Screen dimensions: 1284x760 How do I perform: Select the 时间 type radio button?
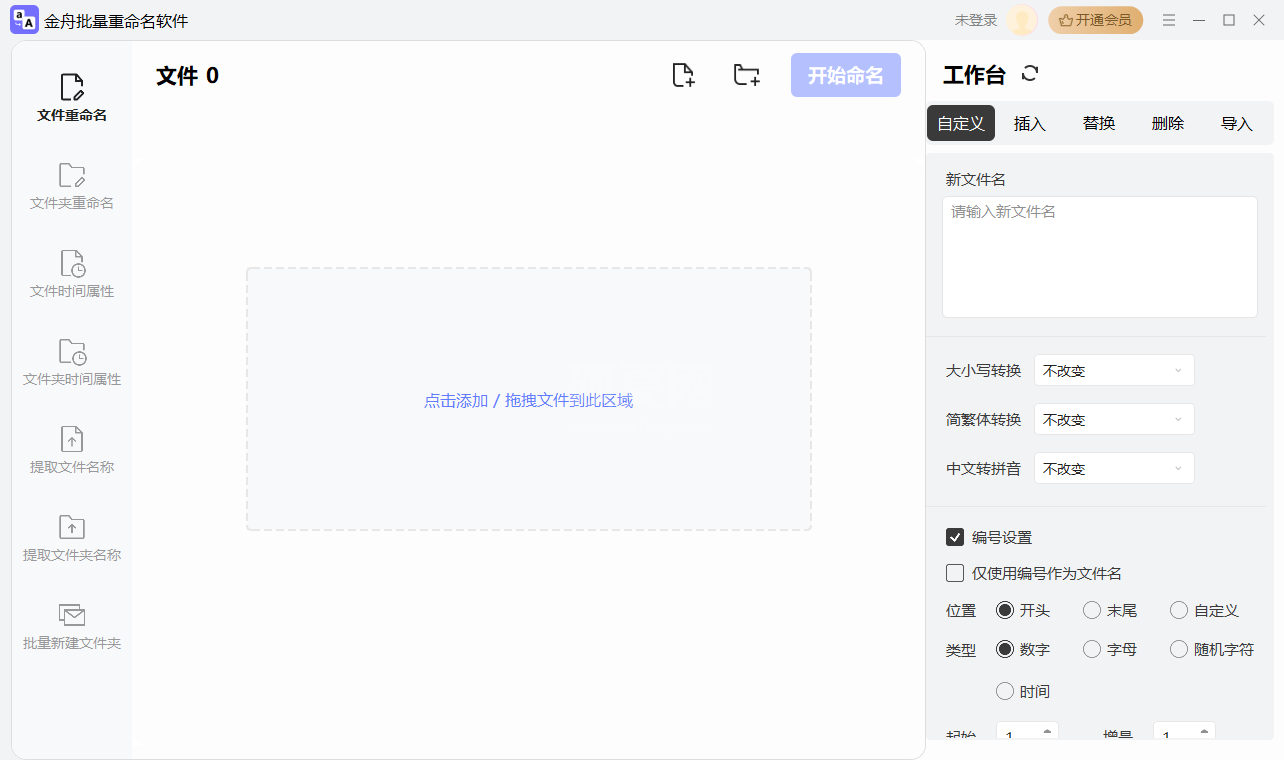1005,691
